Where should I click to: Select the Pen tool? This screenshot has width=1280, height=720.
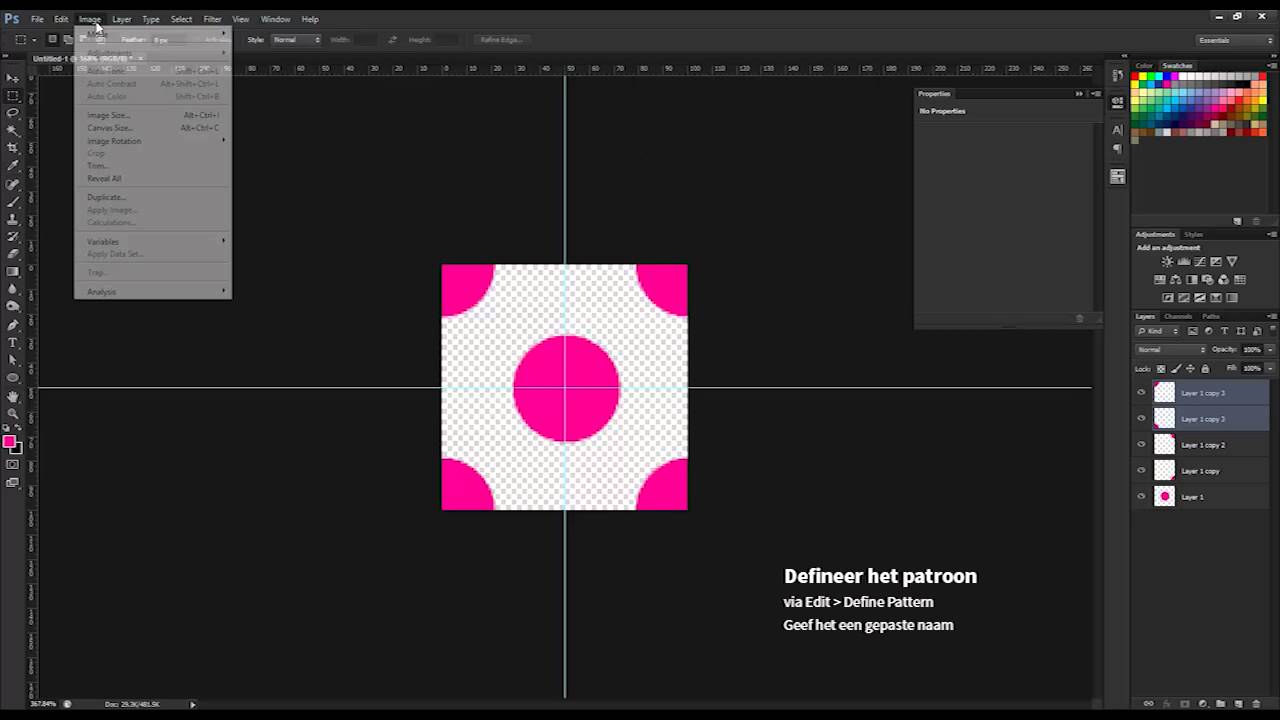[13, 325]
